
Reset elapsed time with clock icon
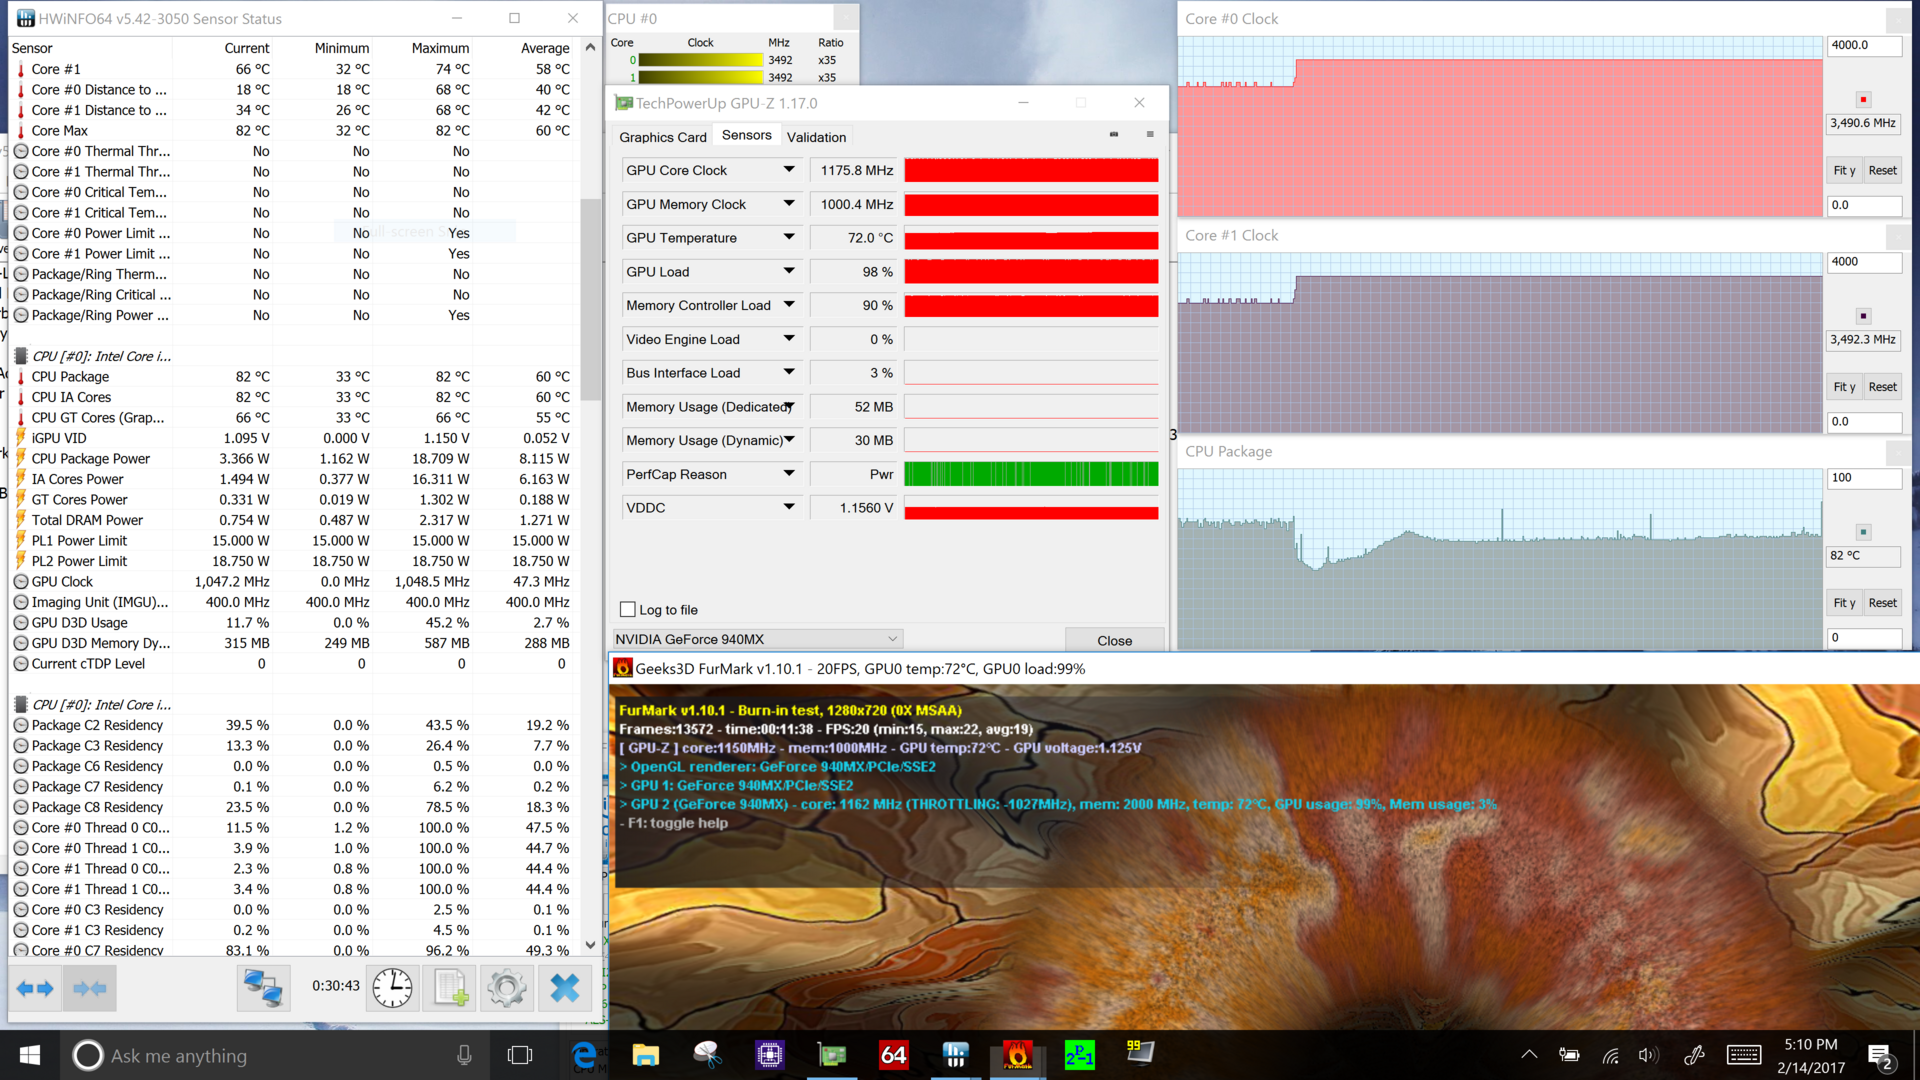coord(392,989)
